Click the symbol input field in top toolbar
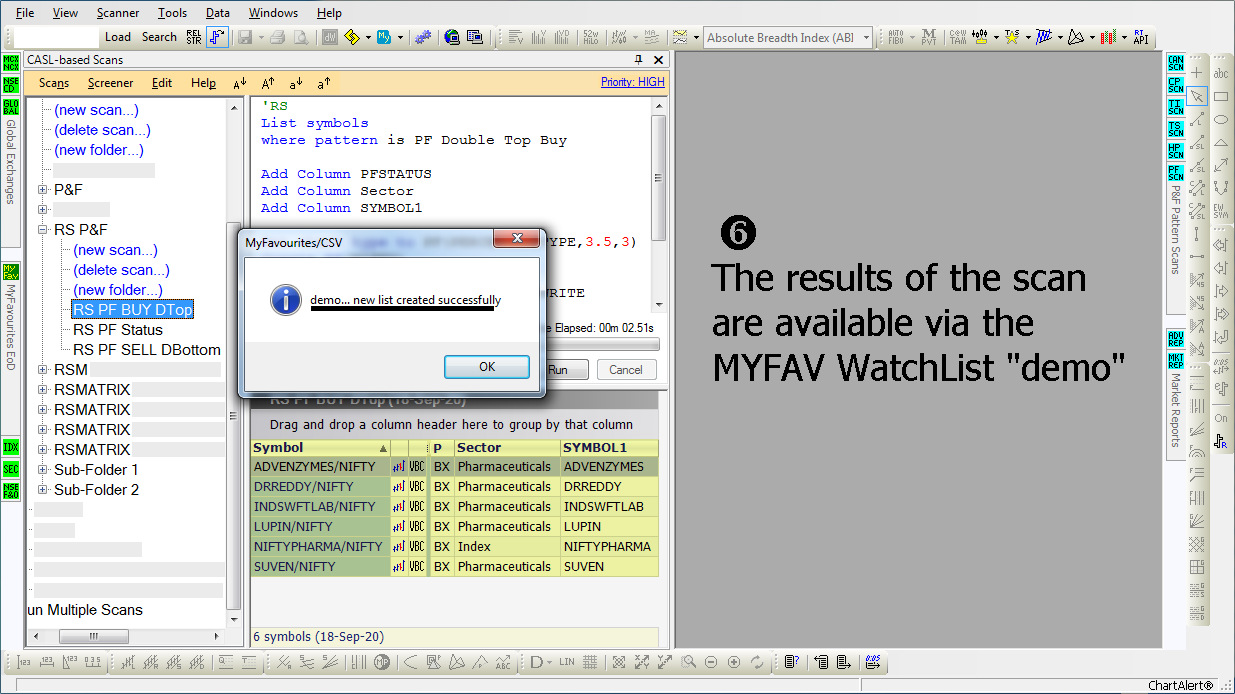1235x694 pixels. 56,37
